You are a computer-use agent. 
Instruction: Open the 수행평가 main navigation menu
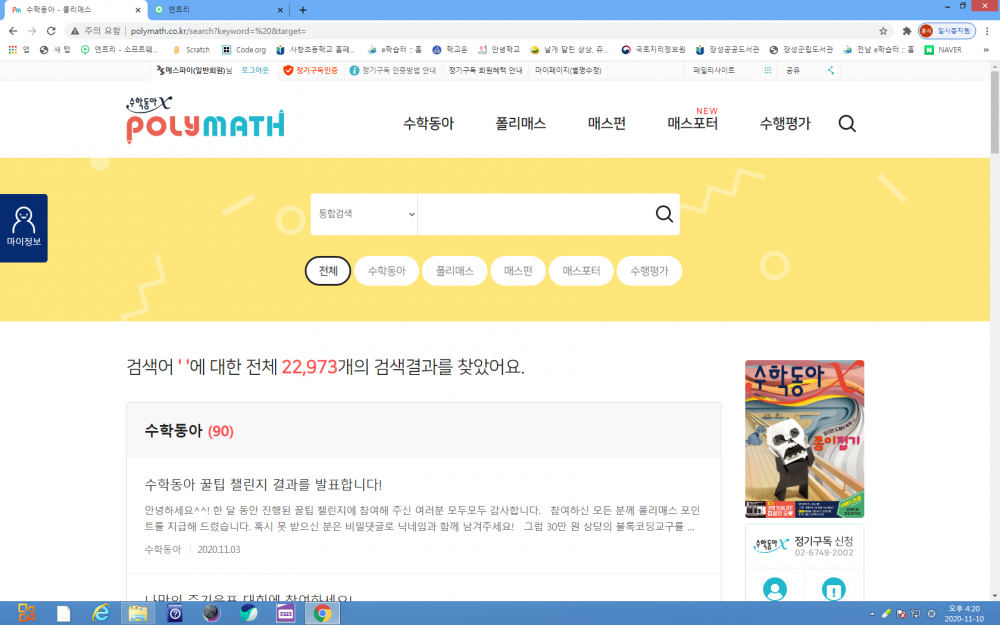click(785, 123)
